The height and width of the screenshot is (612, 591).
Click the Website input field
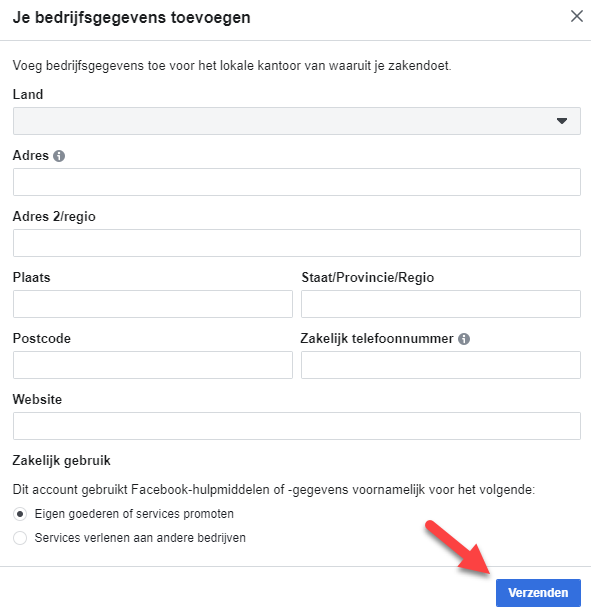coord(297,426)
